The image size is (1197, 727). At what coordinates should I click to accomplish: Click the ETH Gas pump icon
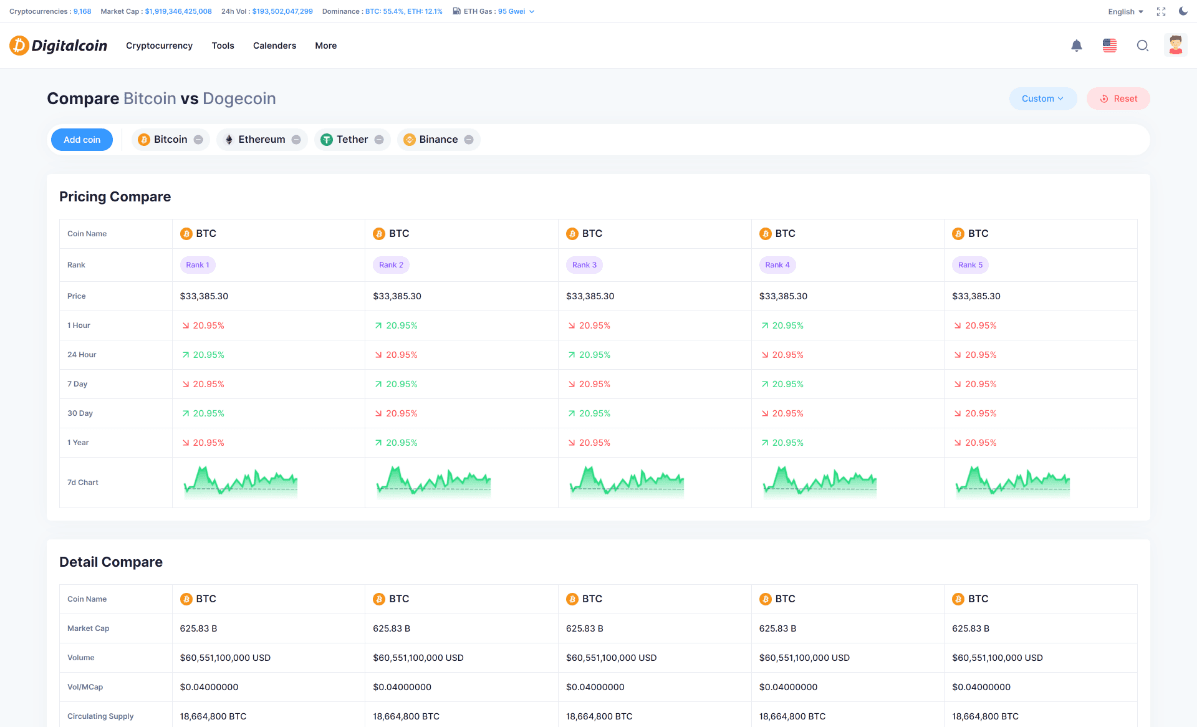[457, 11]
